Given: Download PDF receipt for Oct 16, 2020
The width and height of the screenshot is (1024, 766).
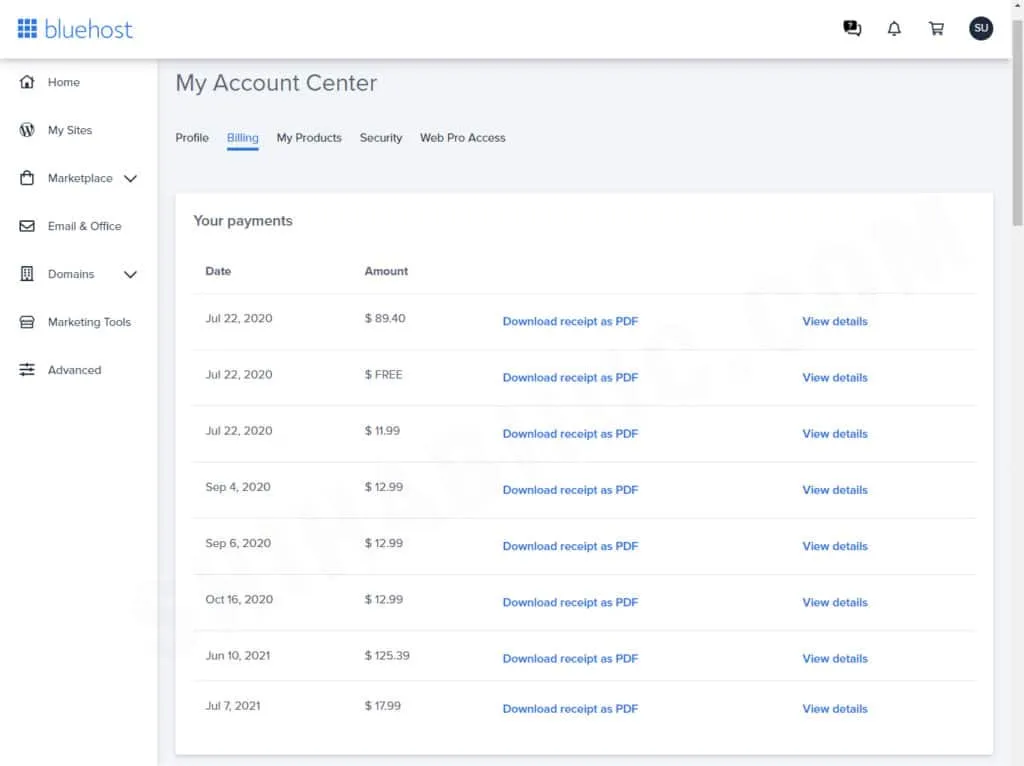Looking at the screenshot, I should click(x=570, y=602).
